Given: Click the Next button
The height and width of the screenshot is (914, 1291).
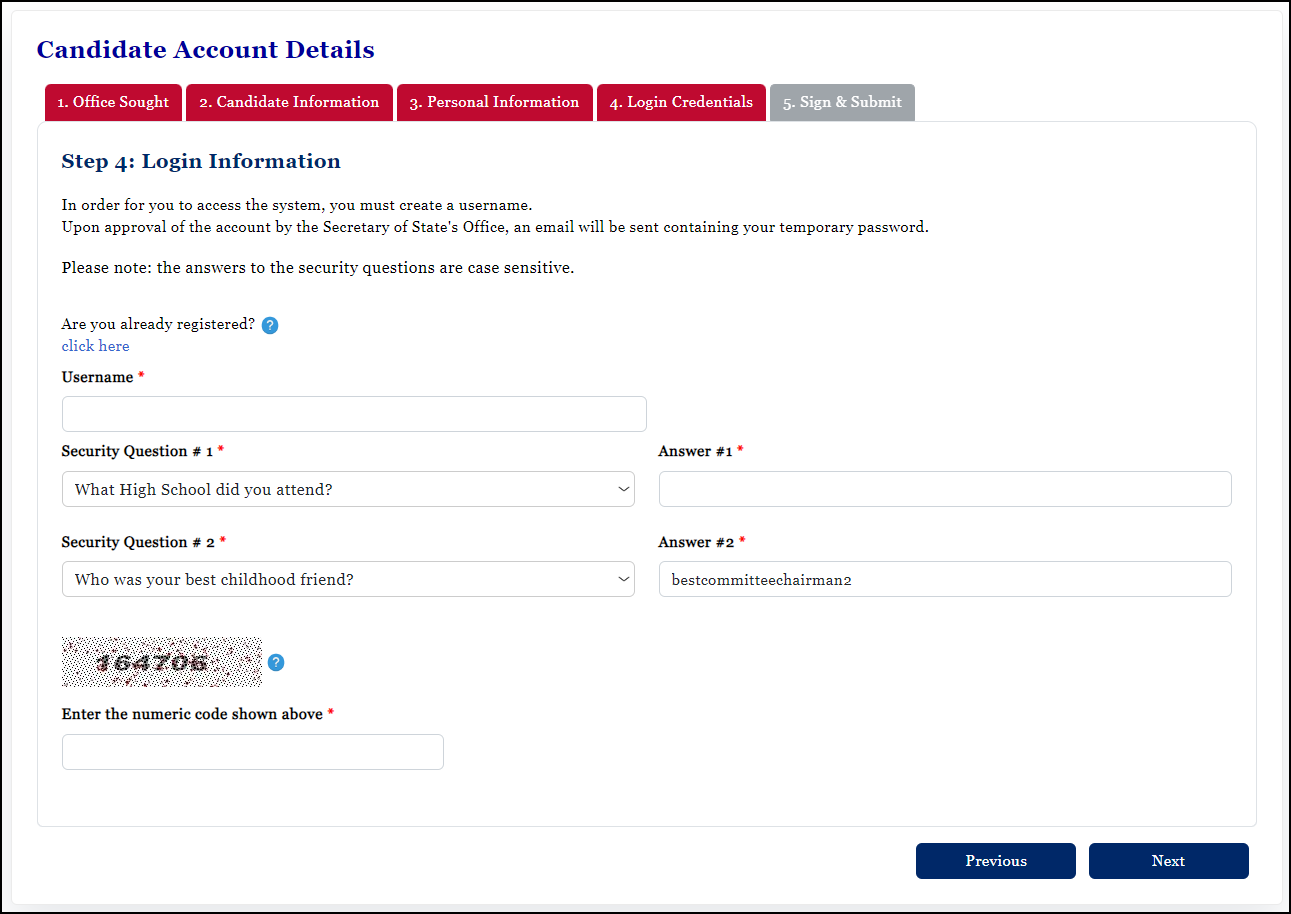Looking at the screenshot, I should (1168, 861).
